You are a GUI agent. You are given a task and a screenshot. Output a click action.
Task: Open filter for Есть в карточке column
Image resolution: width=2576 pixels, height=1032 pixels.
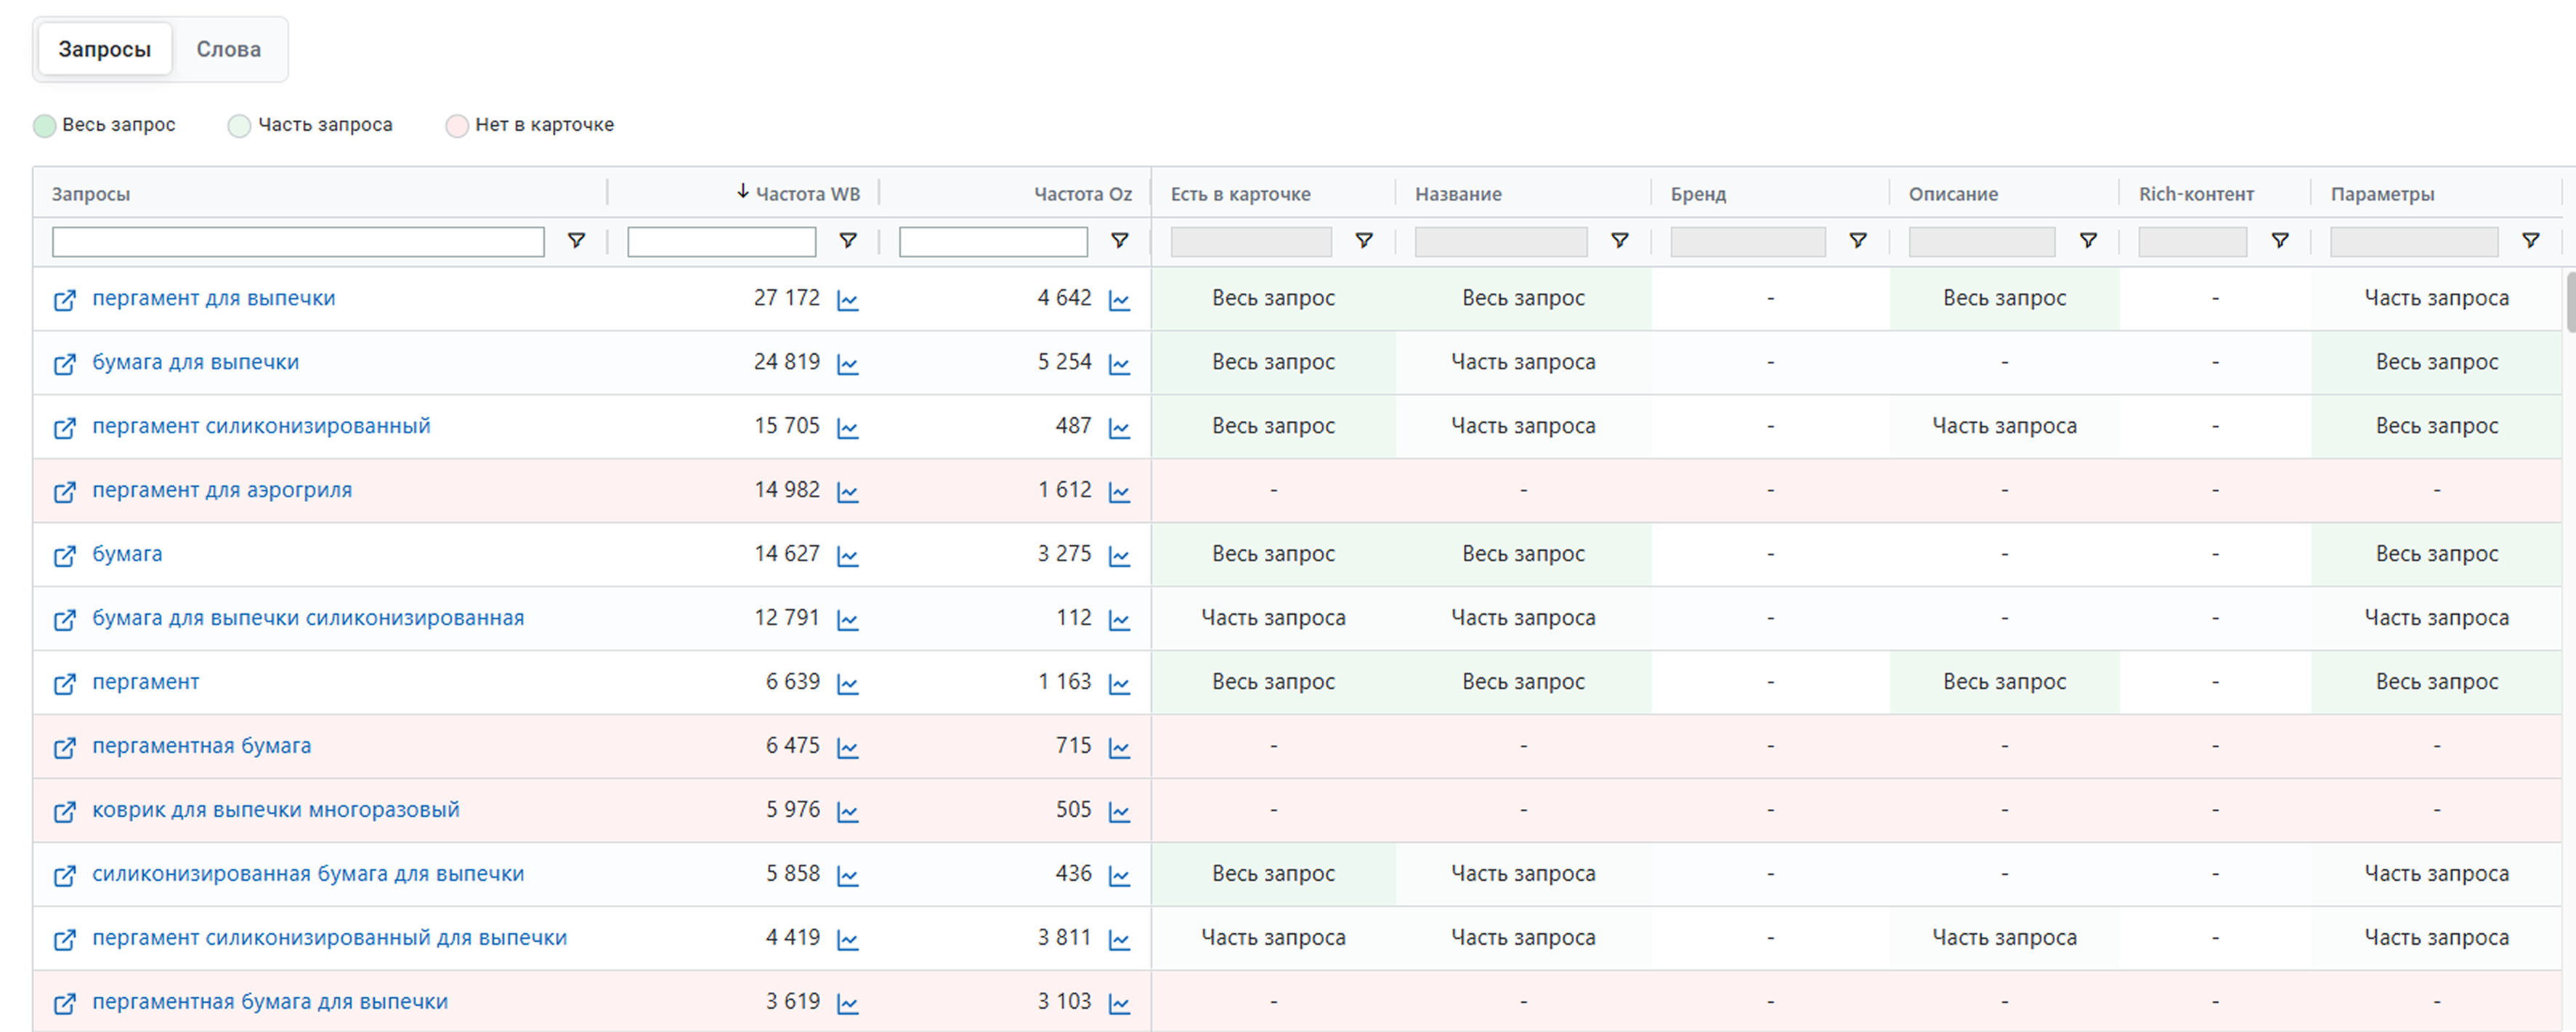click(1363, 241)
